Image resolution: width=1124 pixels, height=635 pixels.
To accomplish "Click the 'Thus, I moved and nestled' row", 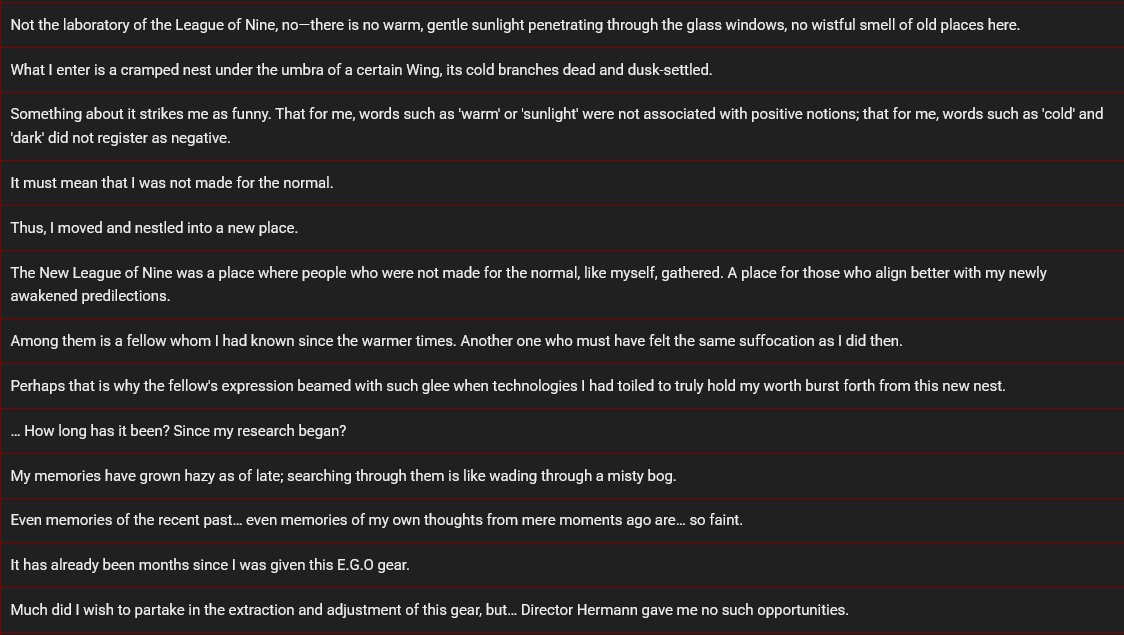I will (562, 228).
